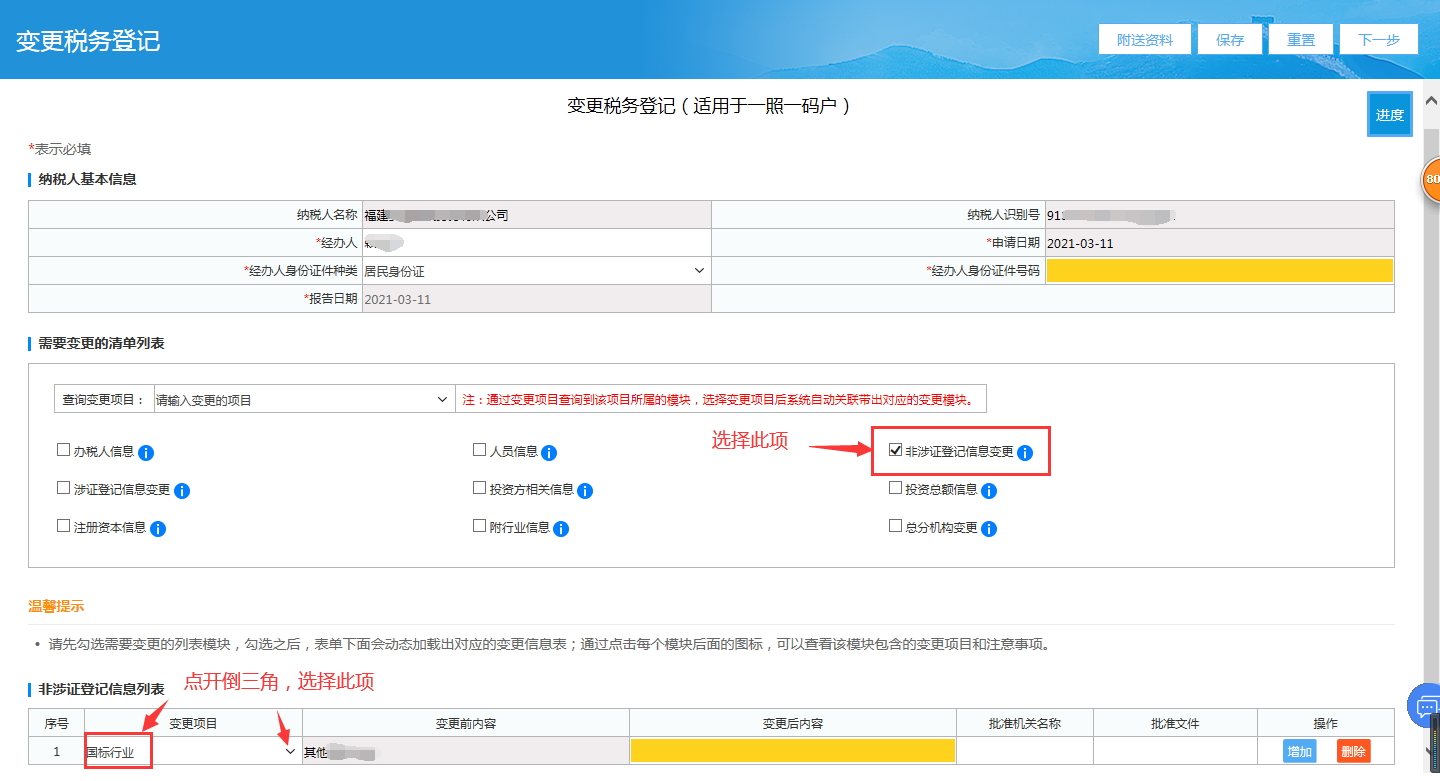
Task: Click the 变更后内容 yellow input field
Action: coord(793,751)
